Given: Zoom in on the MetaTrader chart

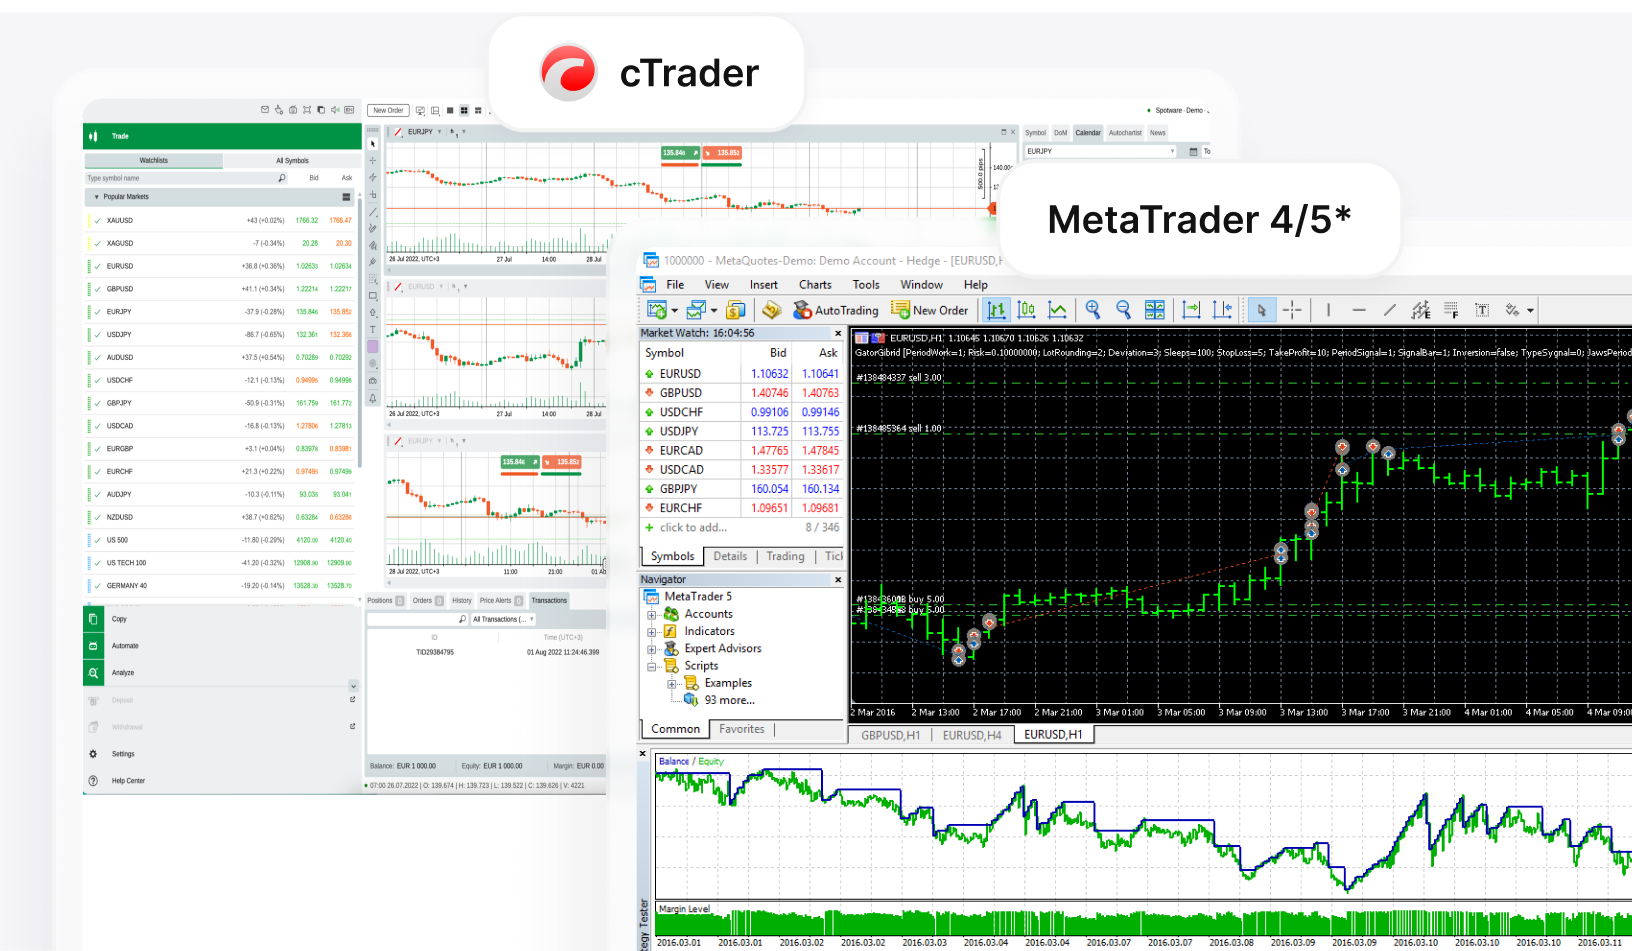Looking at the screenshot, I should click(x=1093, y=310).
